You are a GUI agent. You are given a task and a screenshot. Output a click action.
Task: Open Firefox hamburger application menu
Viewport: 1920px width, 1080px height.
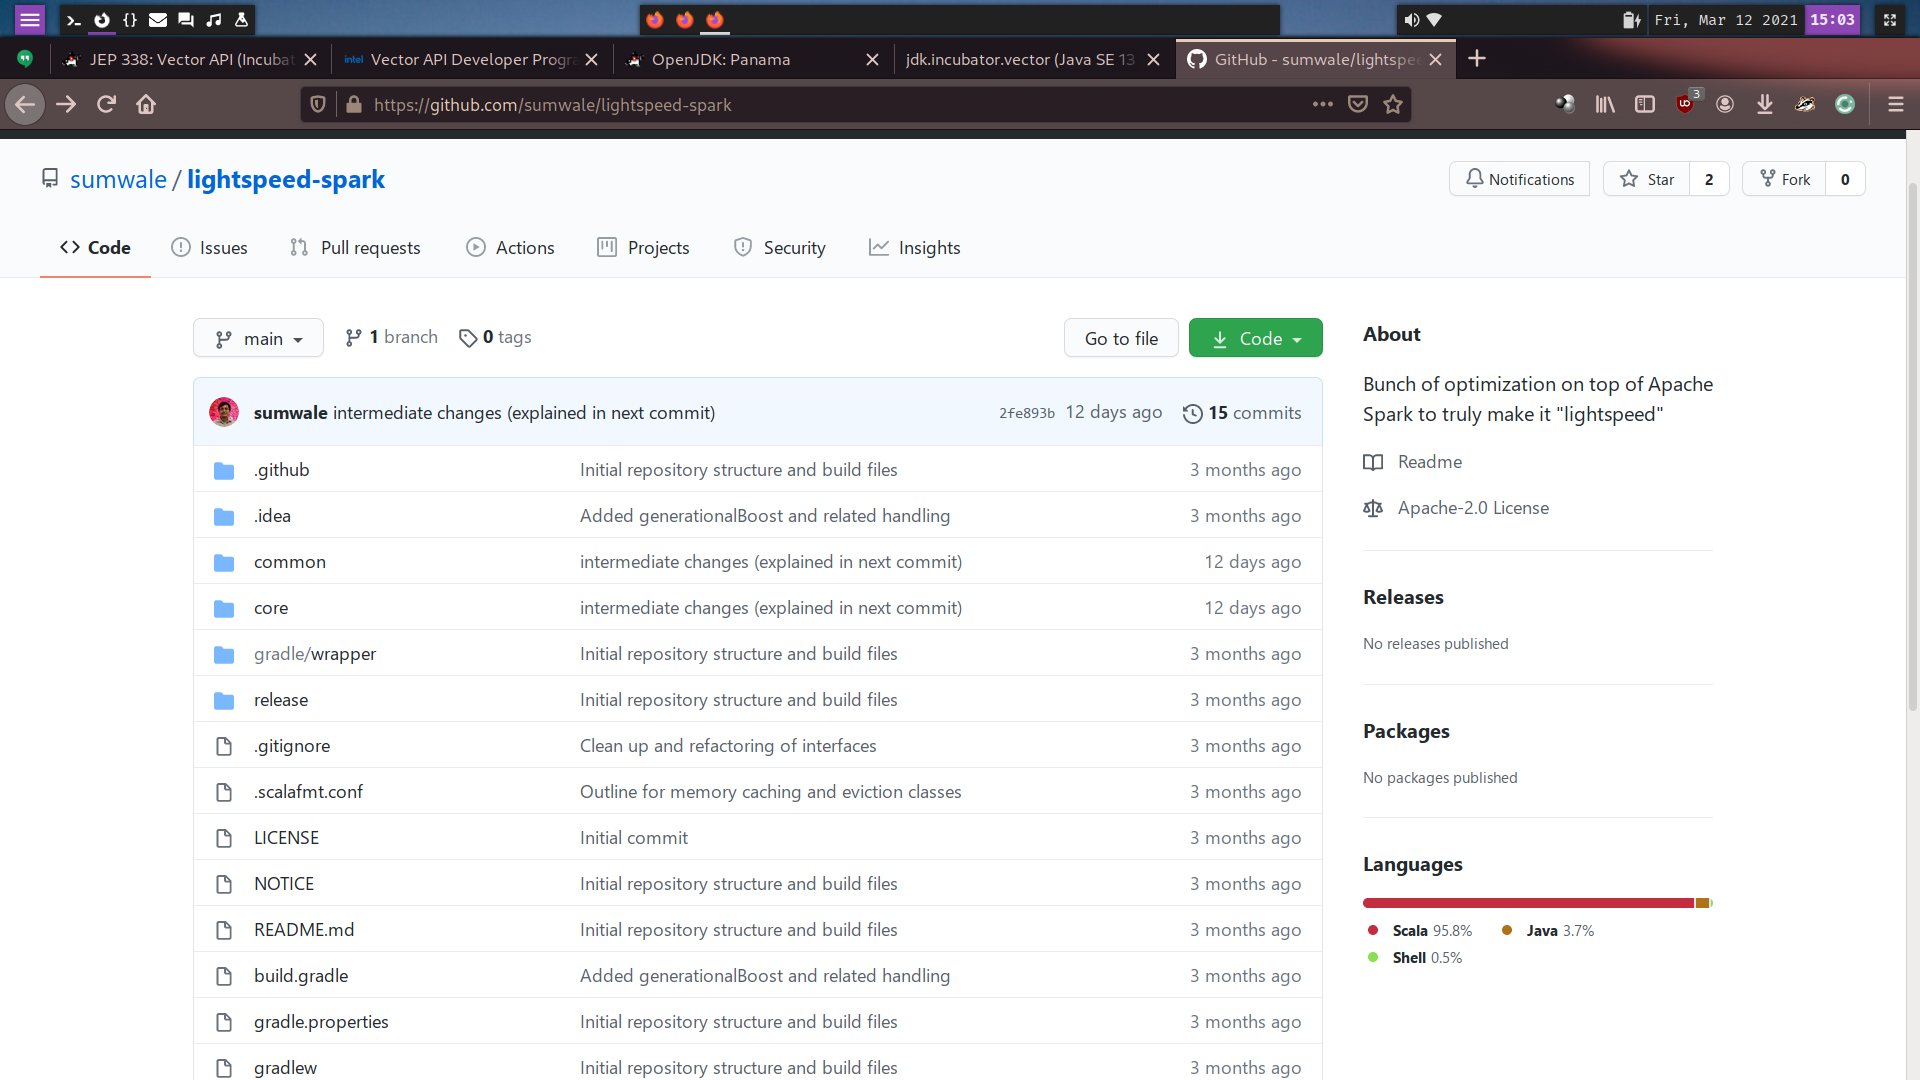click(1895, 104)
